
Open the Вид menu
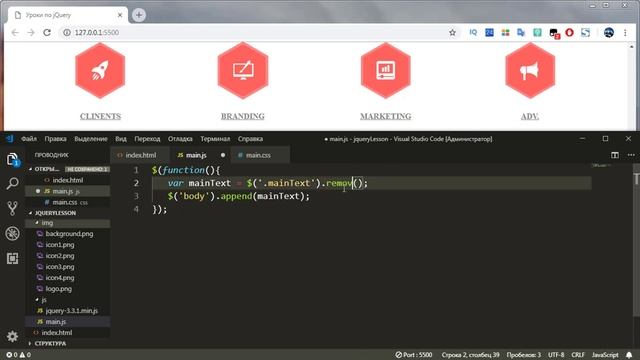(x=121, y=139)
